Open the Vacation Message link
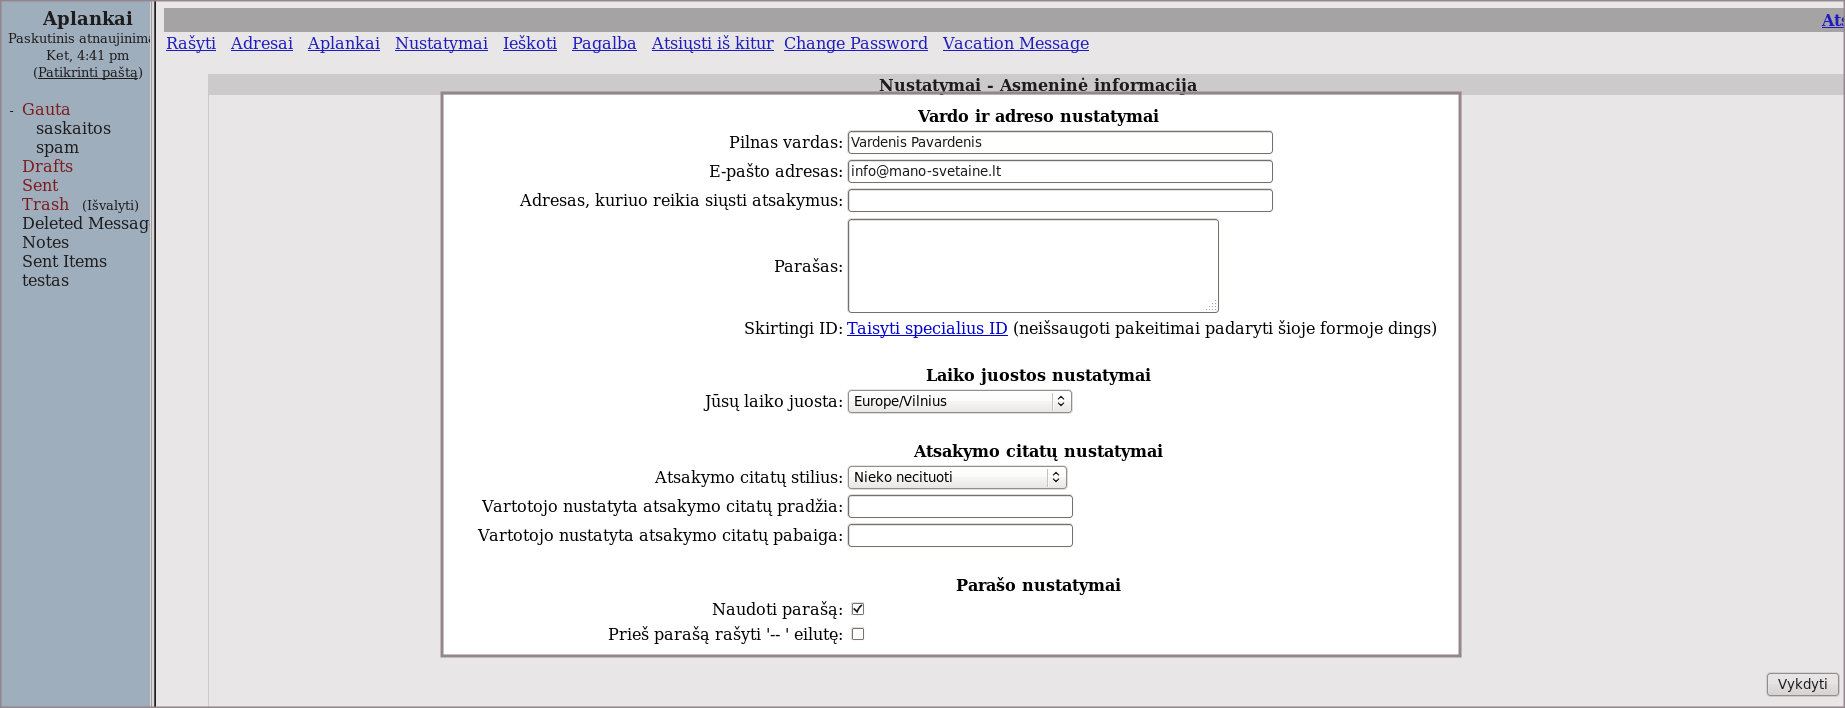 [1015, 43]
